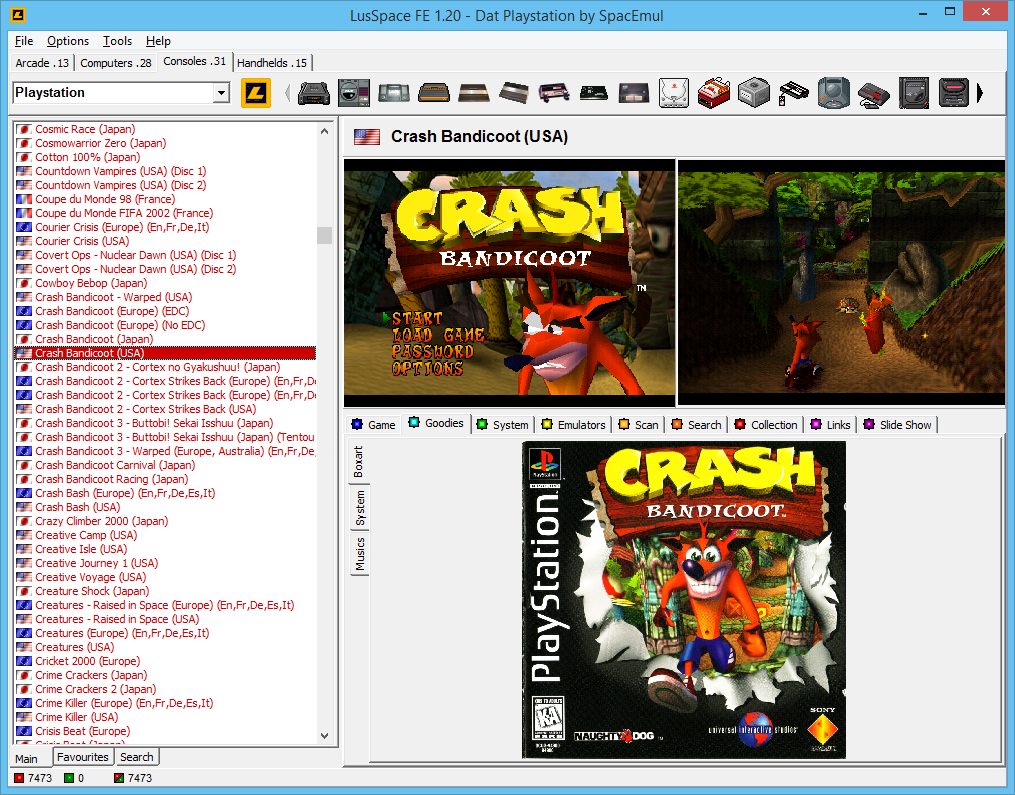Click the game list scrollbar thumb
Screen dimensions: 1015x795
click(x=324, y=235)
